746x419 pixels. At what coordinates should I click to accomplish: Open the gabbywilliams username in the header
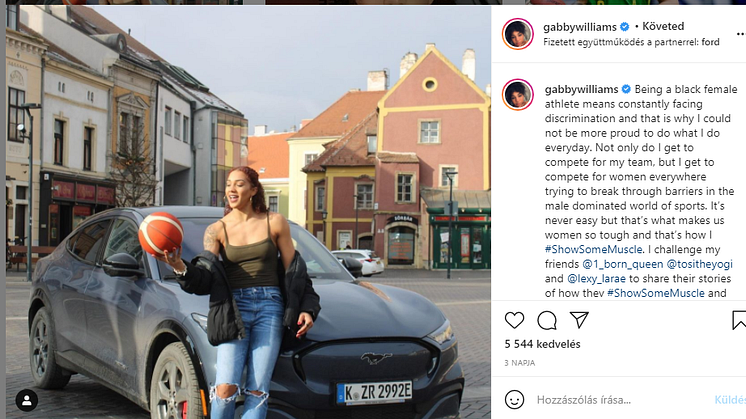tap(580, 27)
